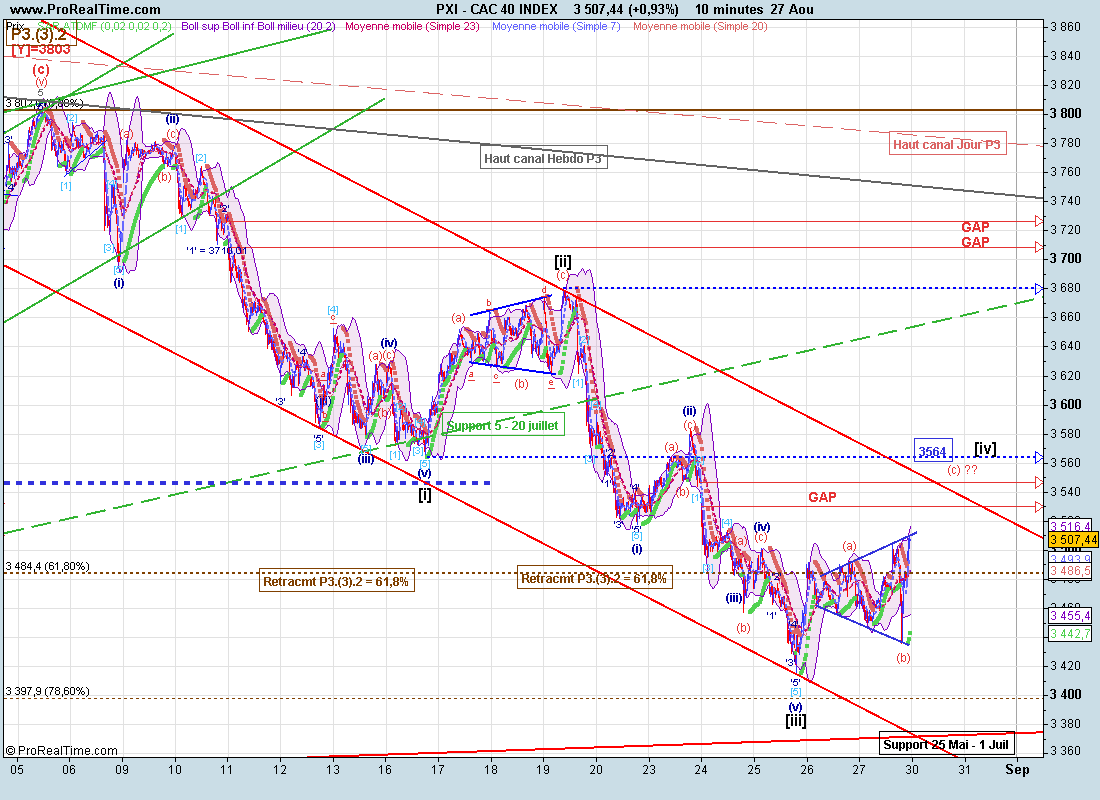The width and height of the screenshot is (1100, 800).
Task: Click the Haut canal Hebdo P3 label
Action: click(543, 158)
